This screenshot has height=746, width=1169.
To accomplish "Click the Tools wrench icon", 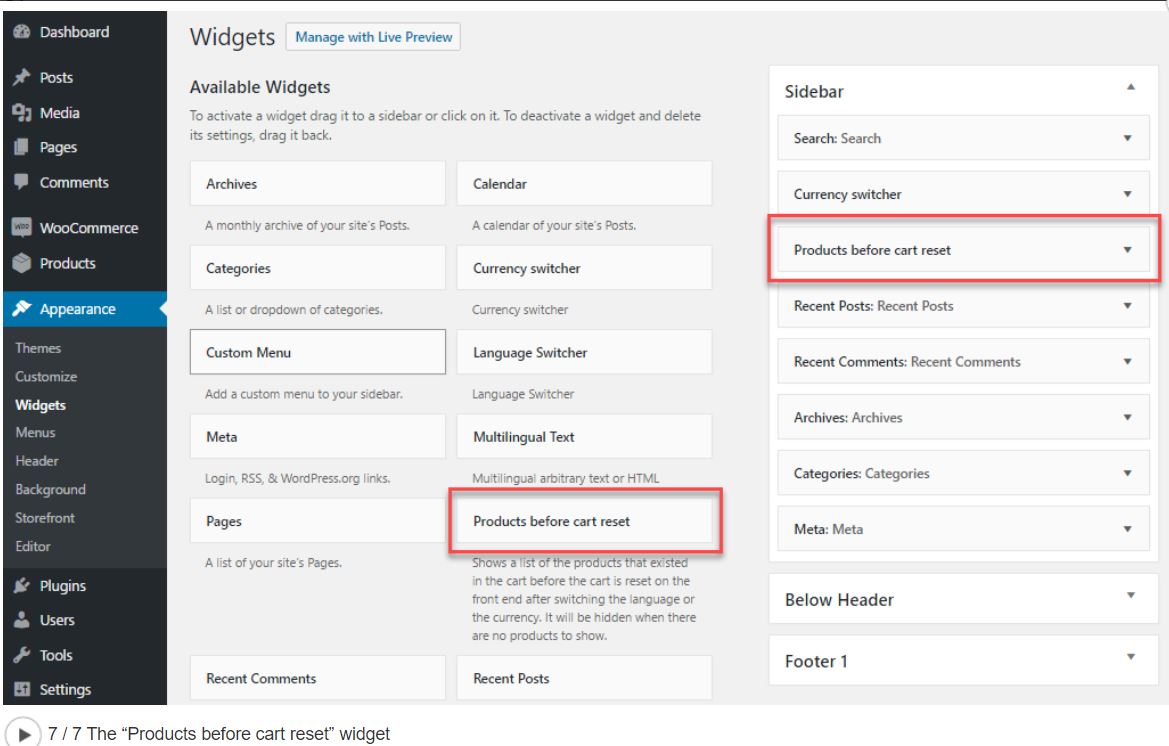I will [22, 654].
